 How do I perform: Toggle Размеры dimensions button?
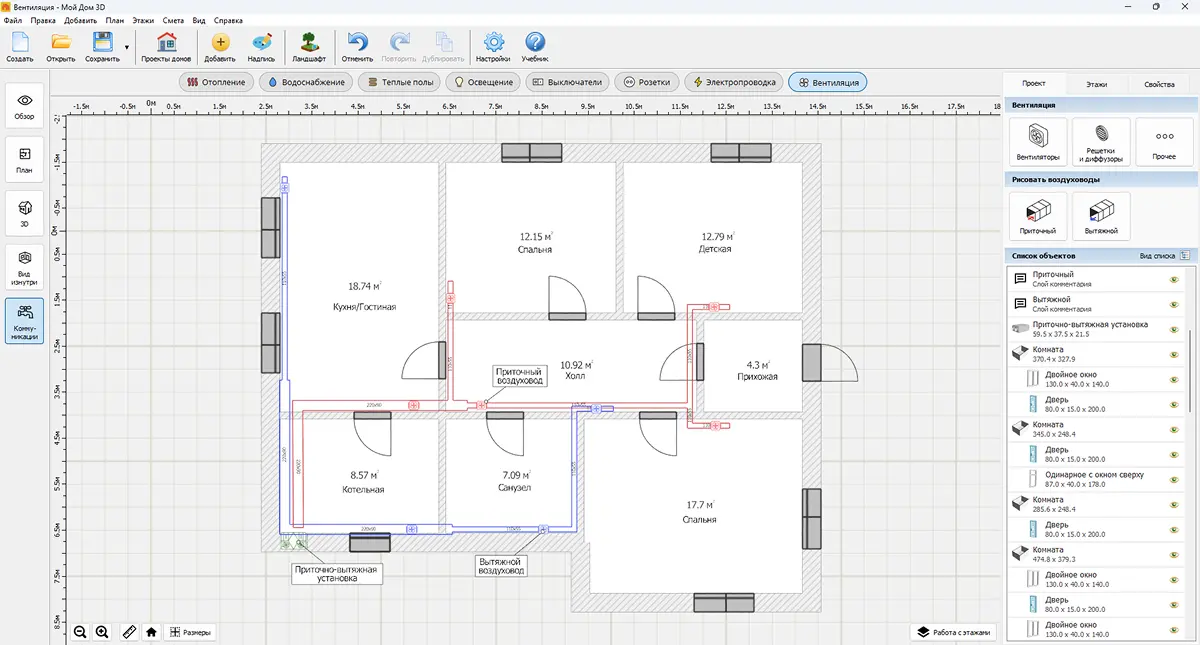[x=190, y=632]
